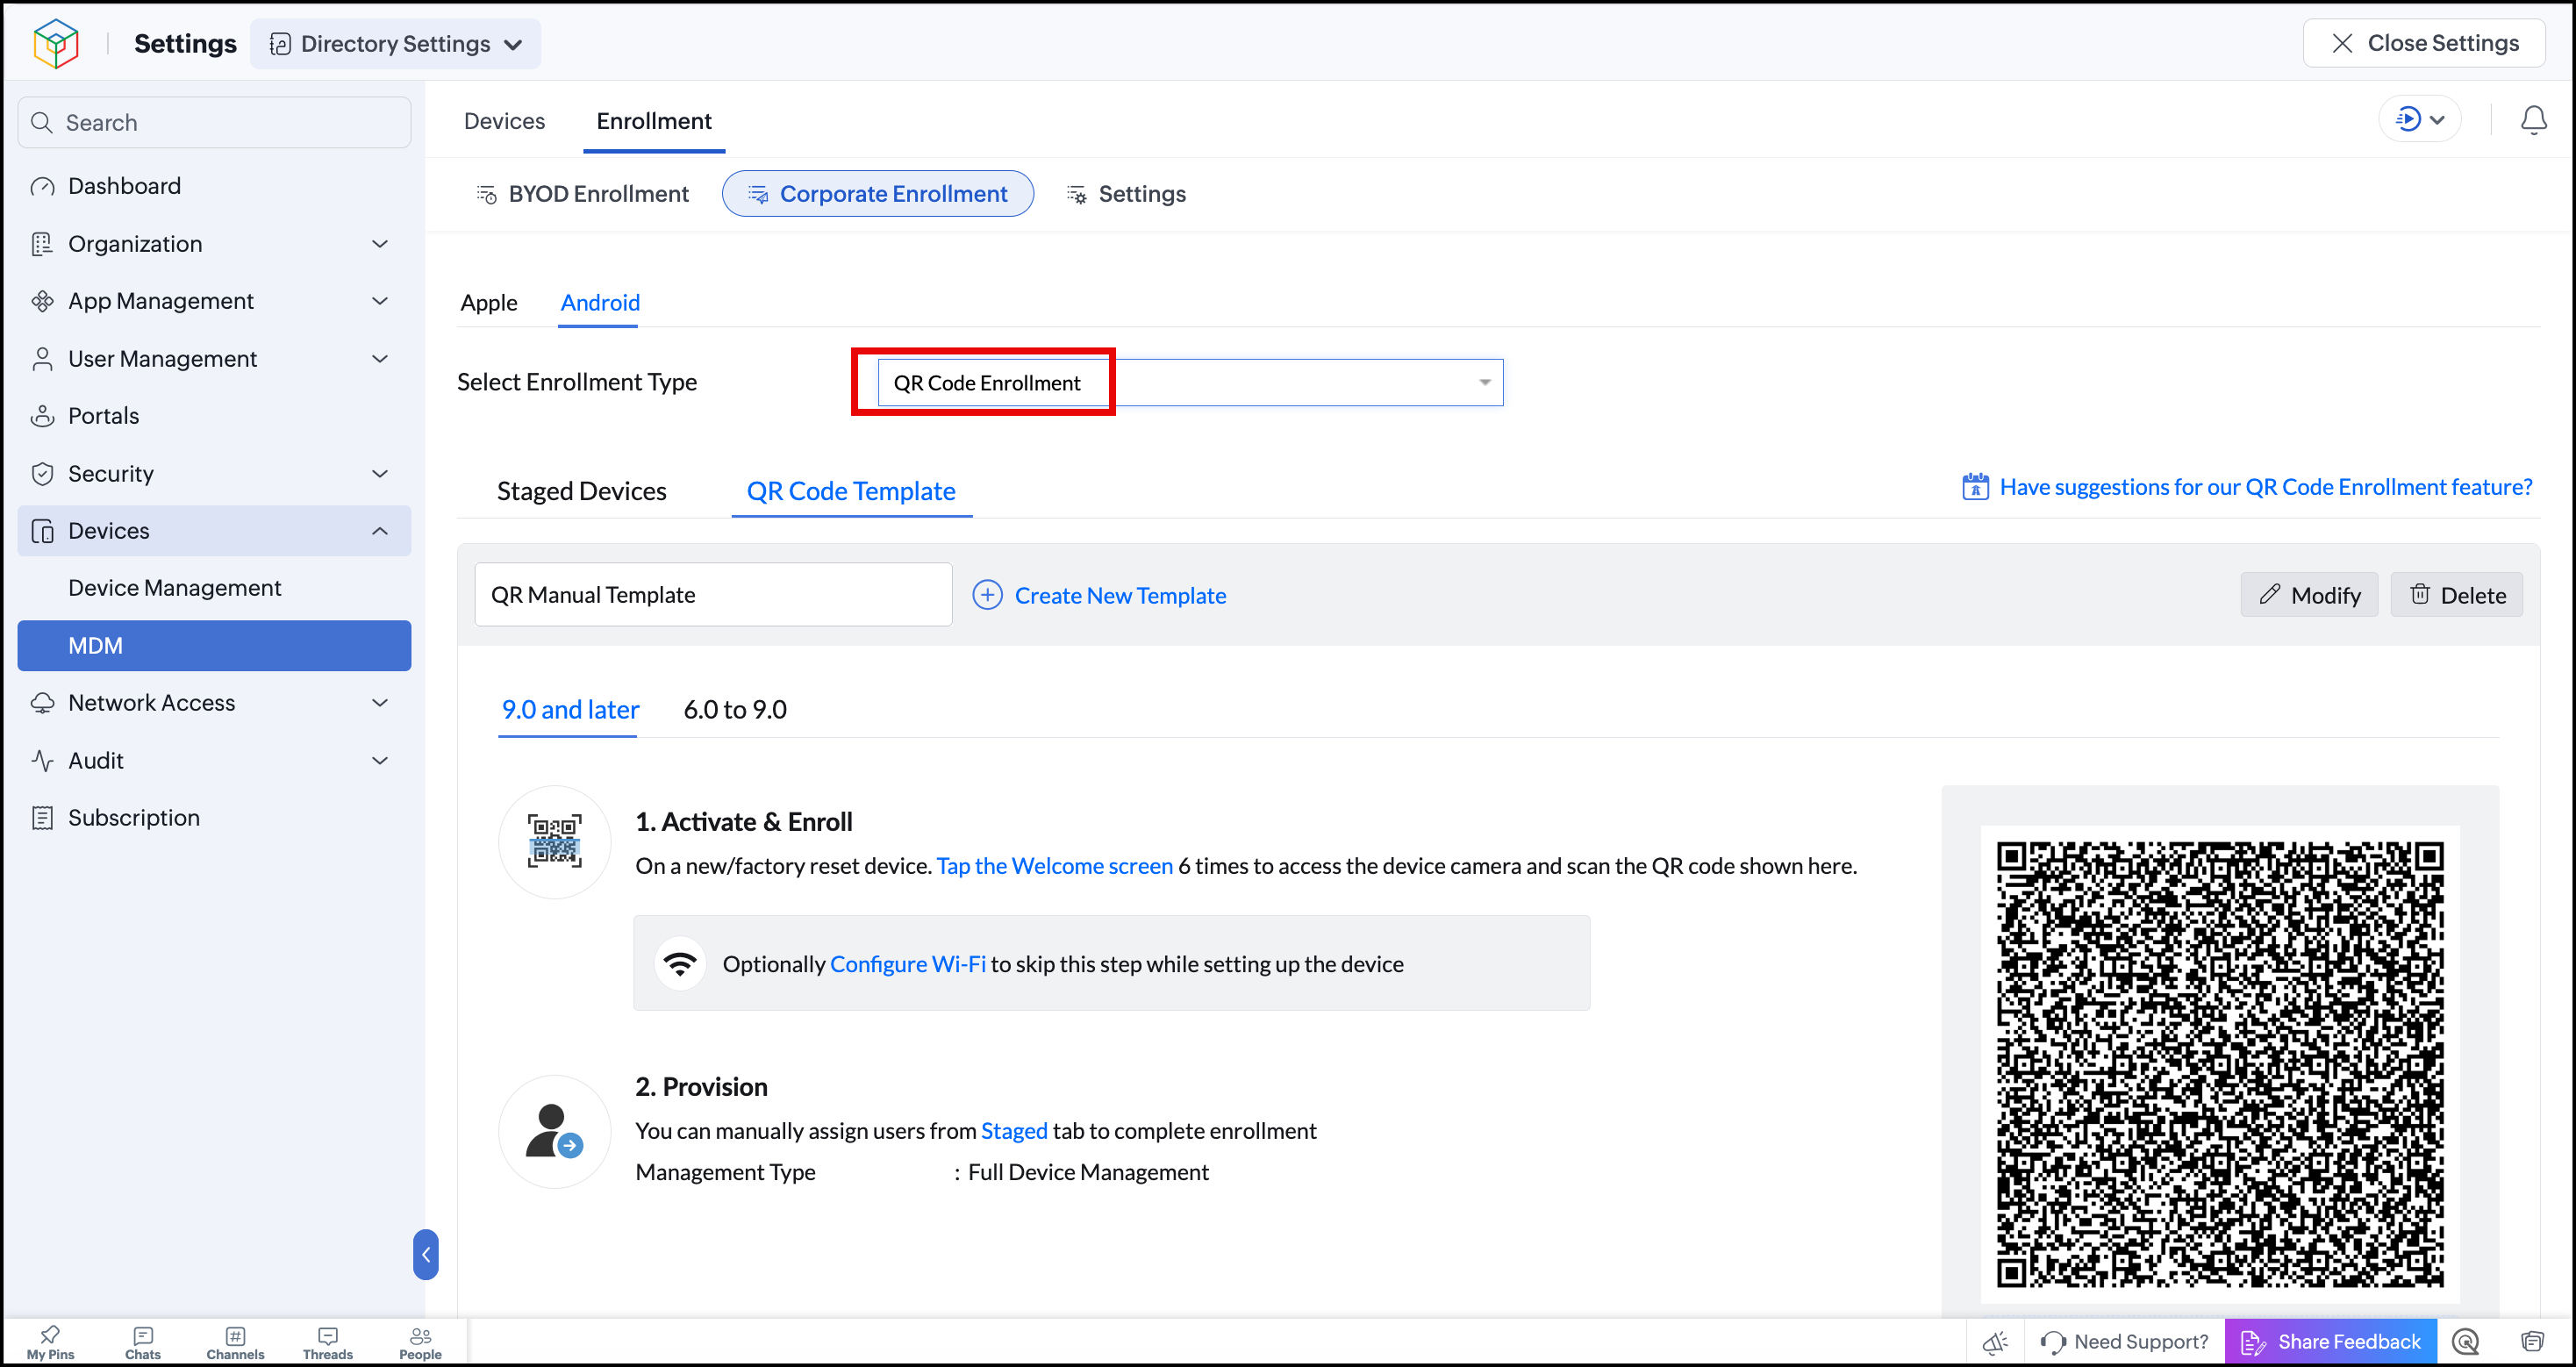The width and height of the screenshot is (2576, 1367).
Task: Click the Subscription receipt icon
Action: coord(42,818)
